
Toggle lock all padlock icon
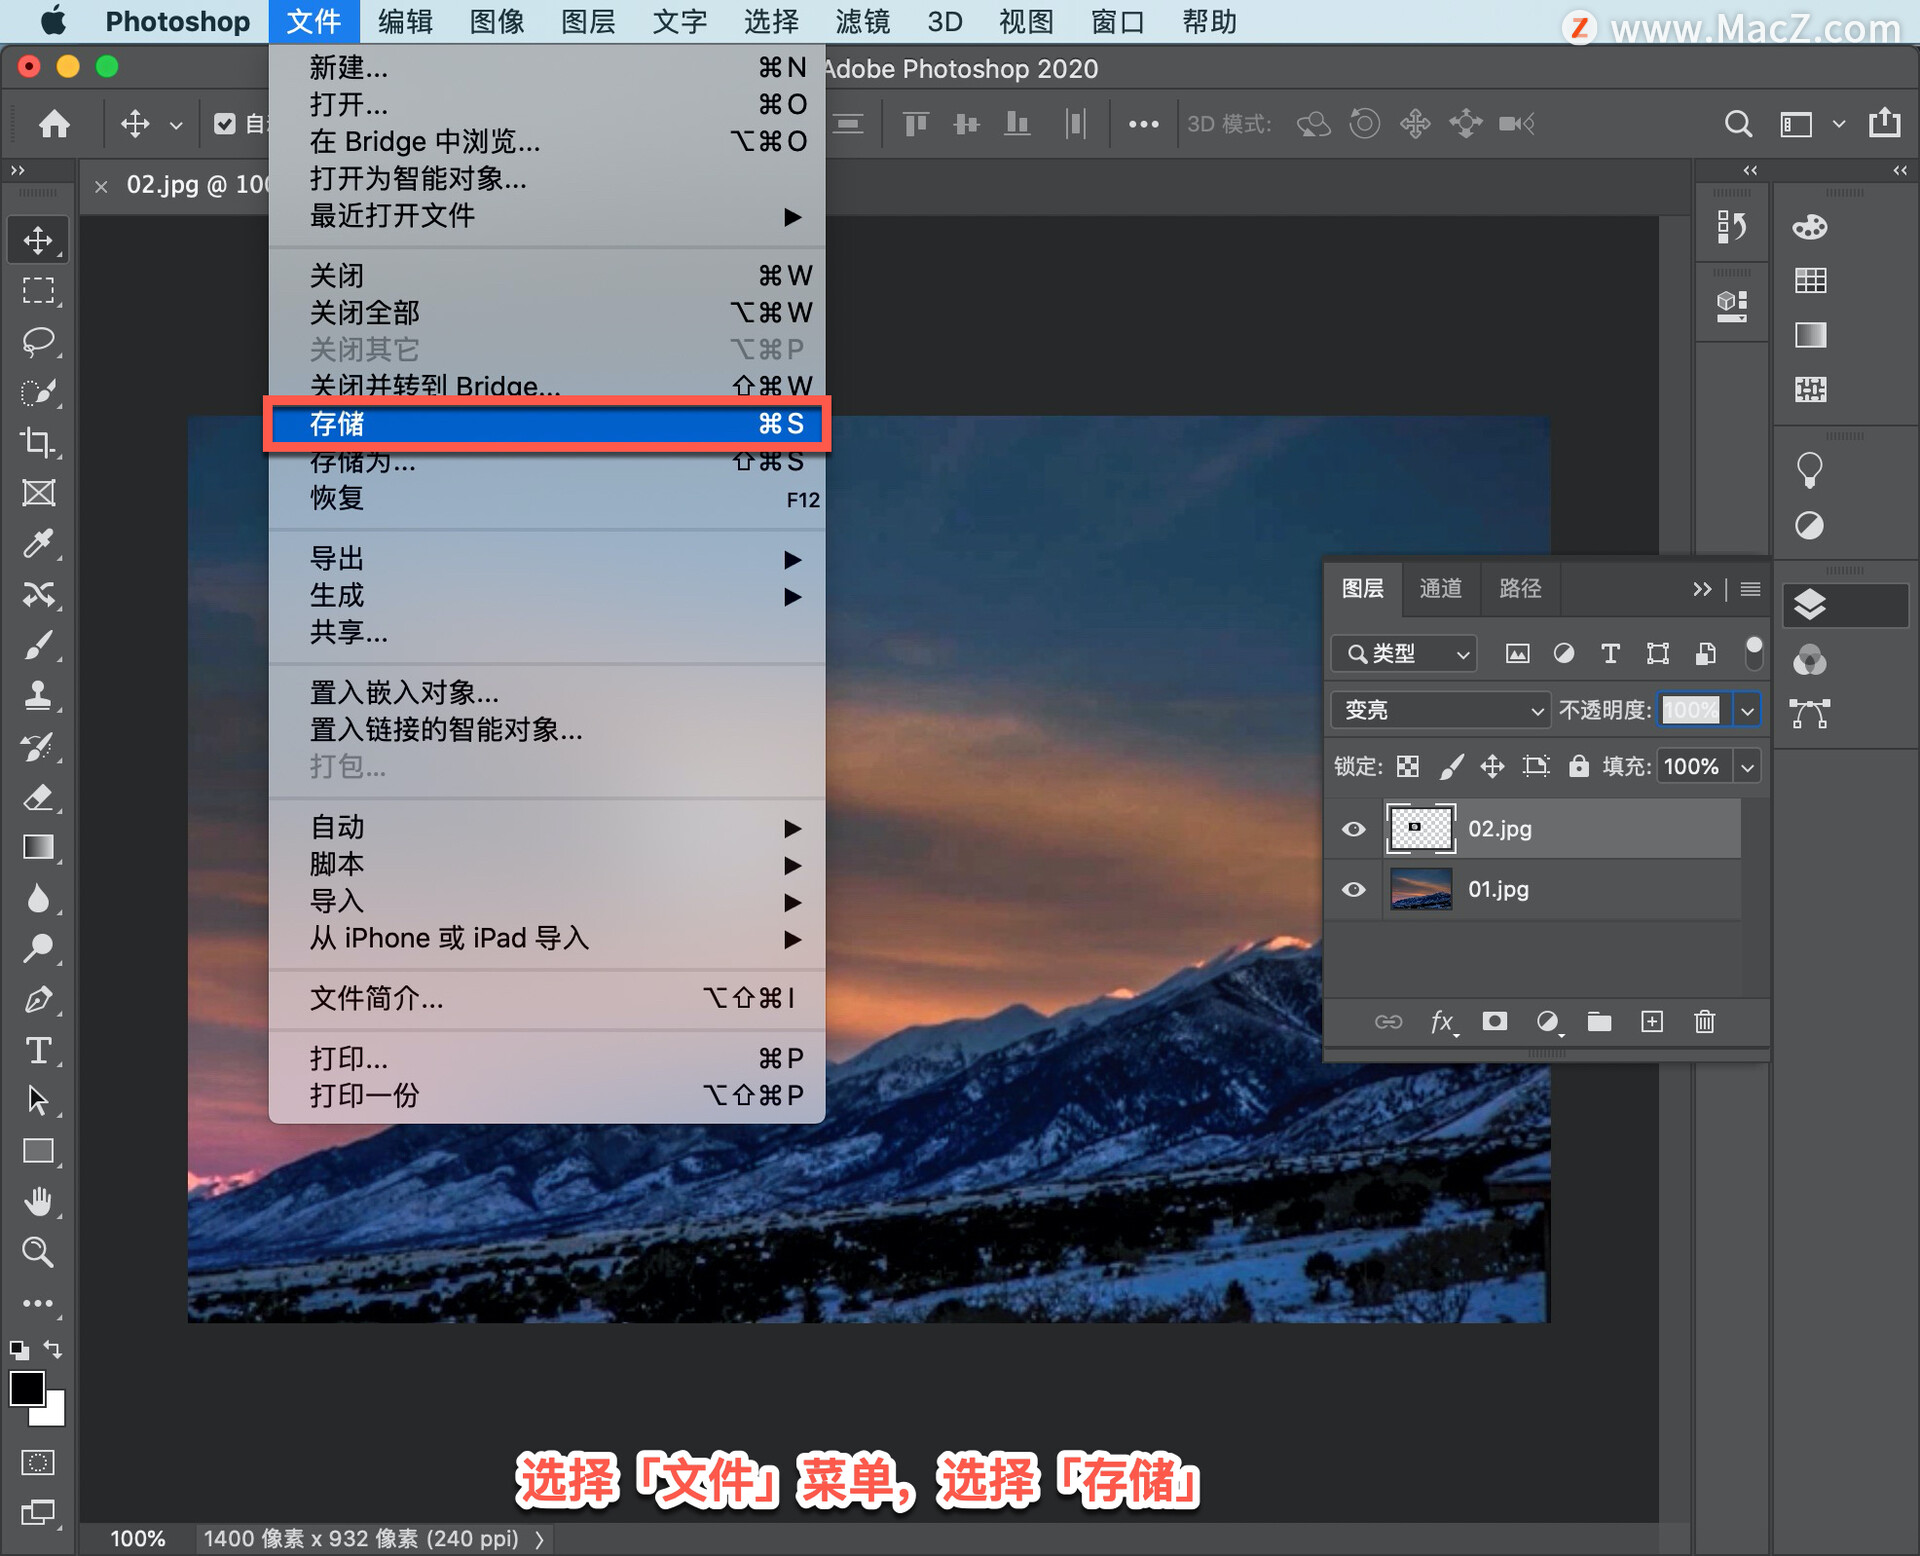coord(1578,766)
